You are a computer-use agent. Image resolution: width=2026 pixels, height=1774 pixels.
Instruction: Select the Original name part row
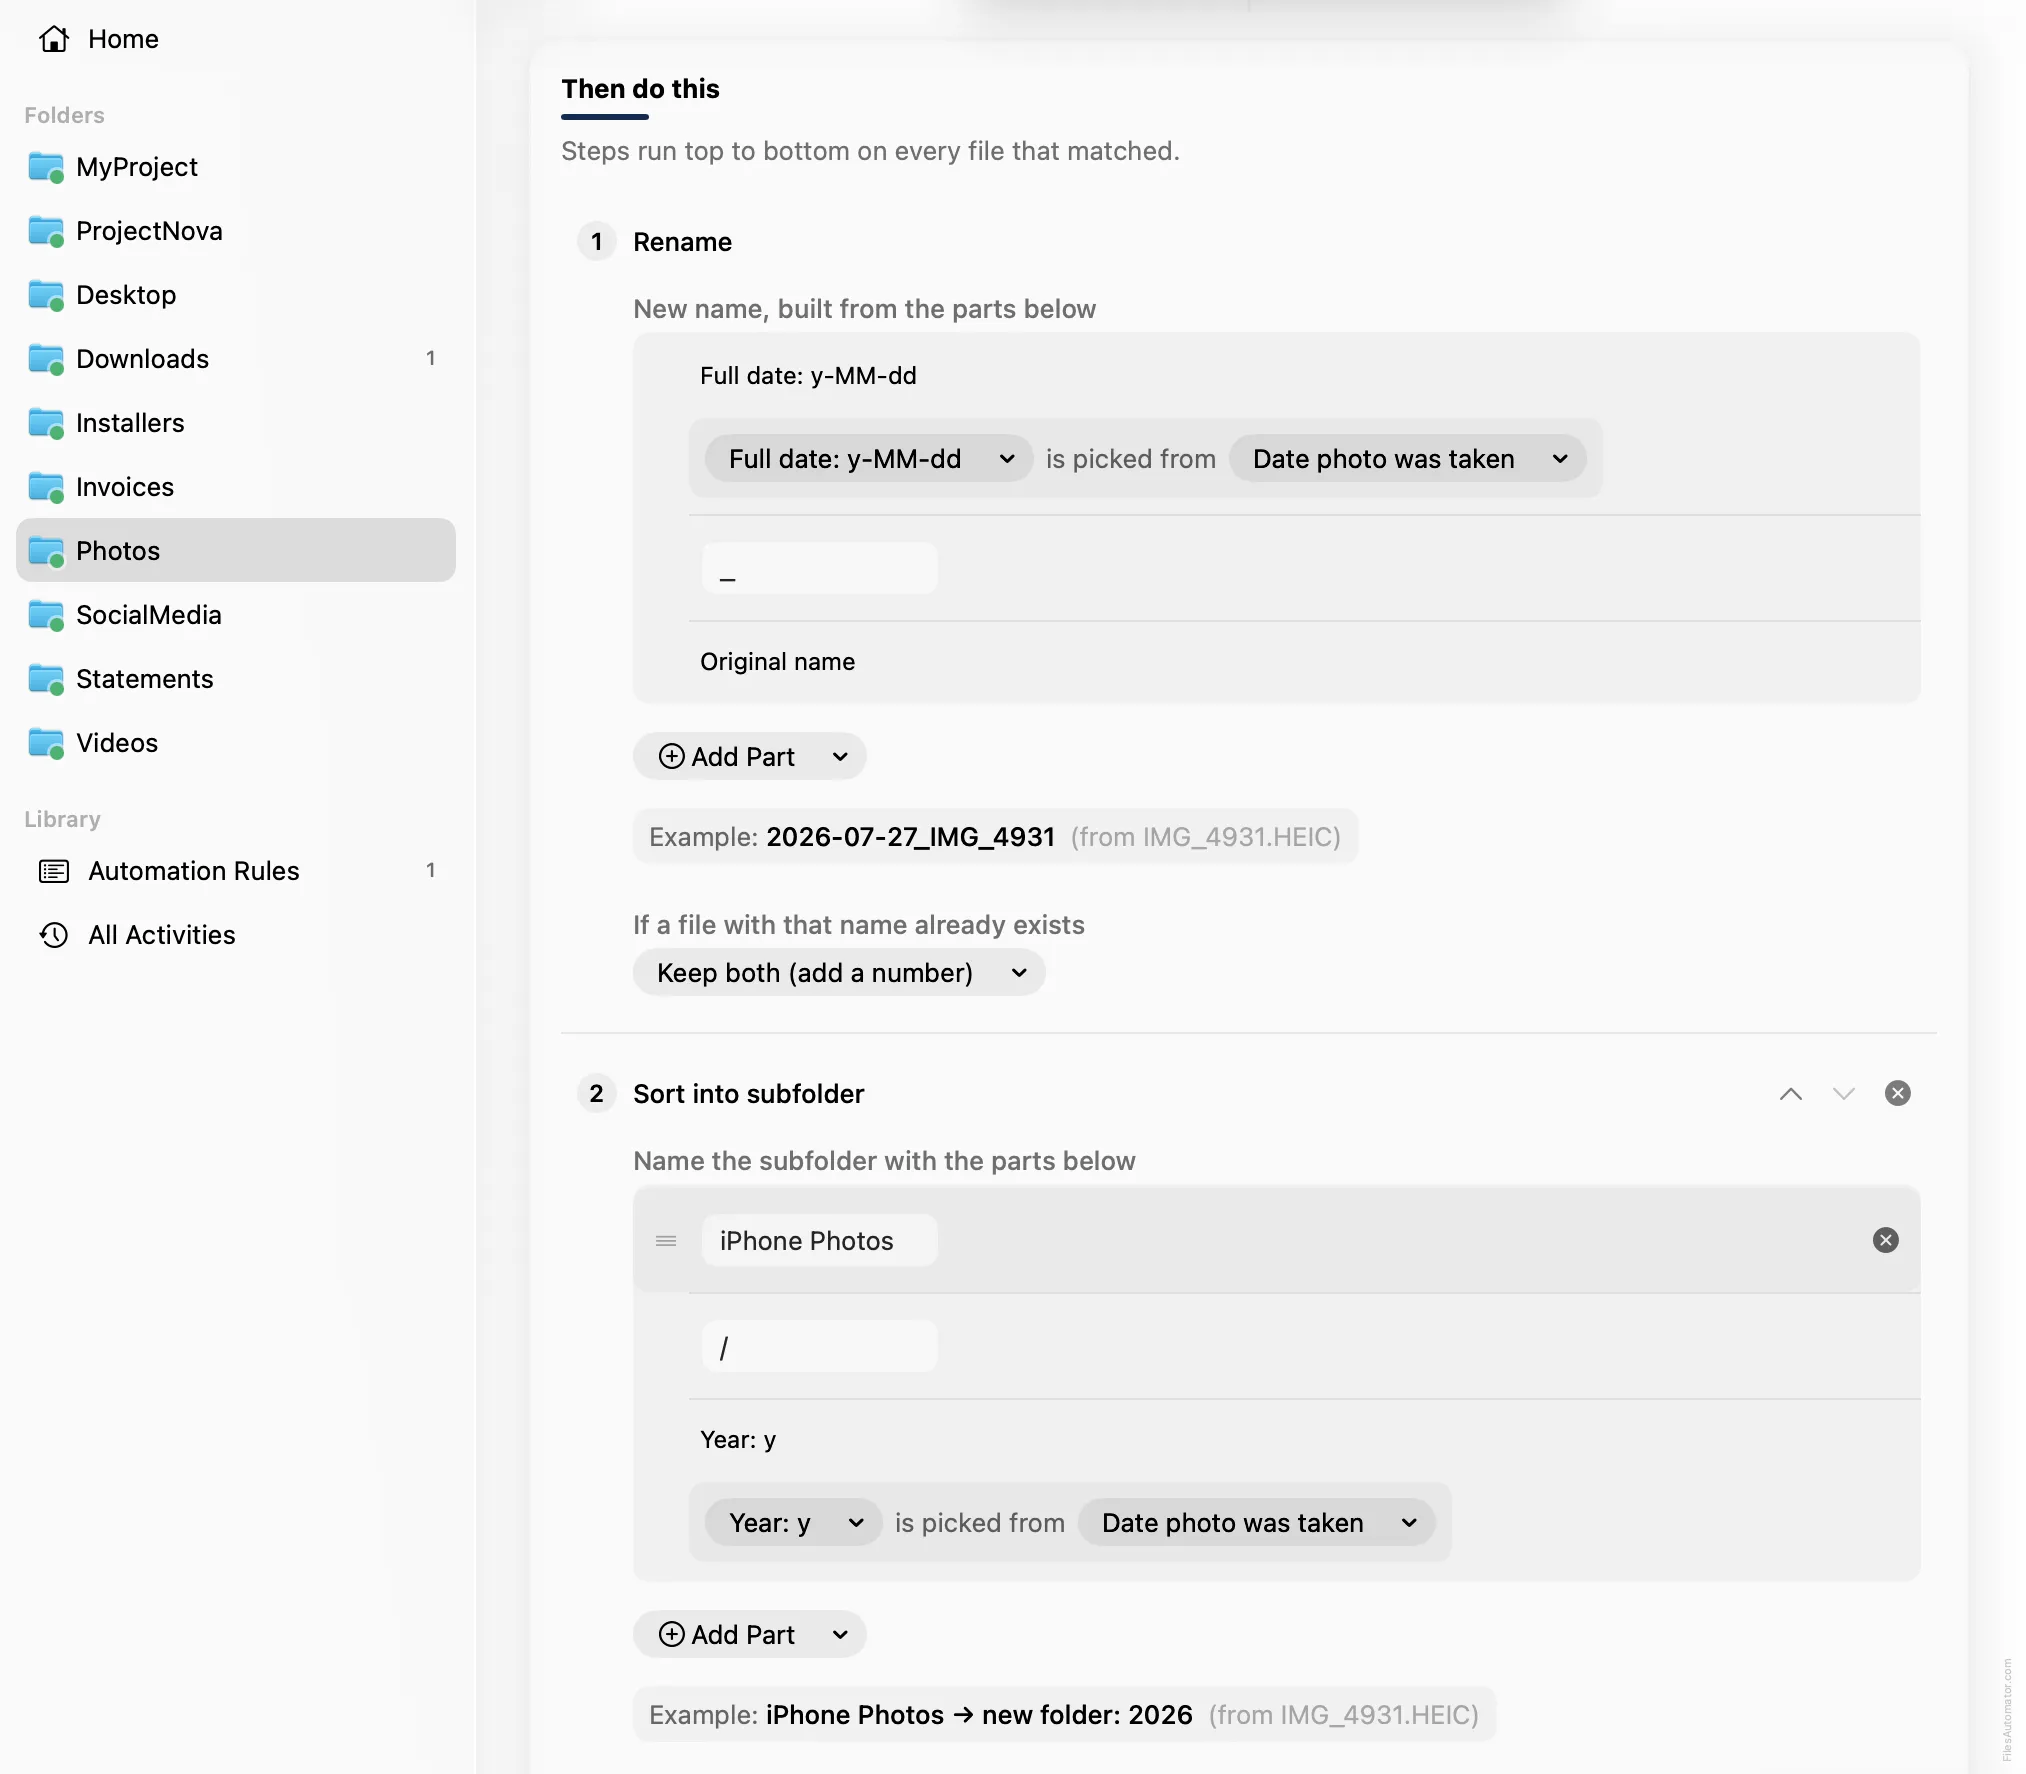[x=1276, y=662]
